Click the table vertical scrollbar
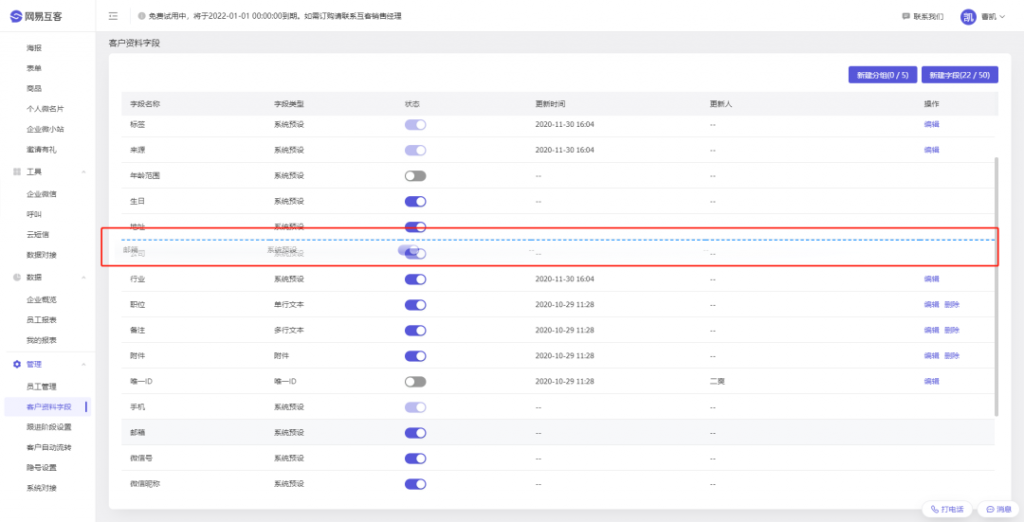Image resolution: width=1024 pixels, height=522 pixels. (996, 285)
